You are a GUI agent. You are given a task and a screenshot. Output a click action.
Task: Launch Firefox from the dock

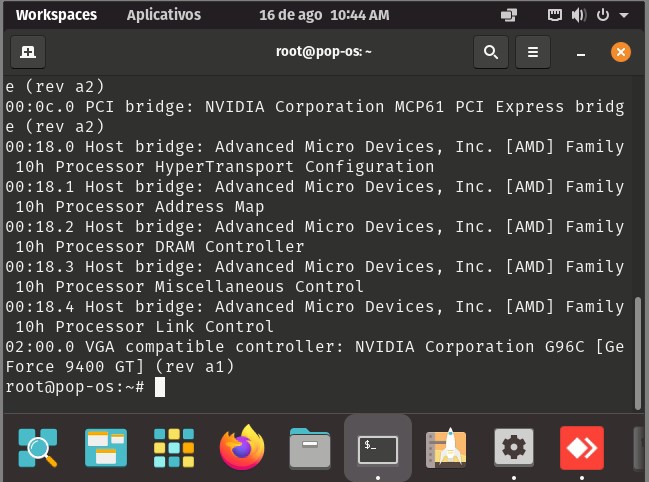coord(242,448)
